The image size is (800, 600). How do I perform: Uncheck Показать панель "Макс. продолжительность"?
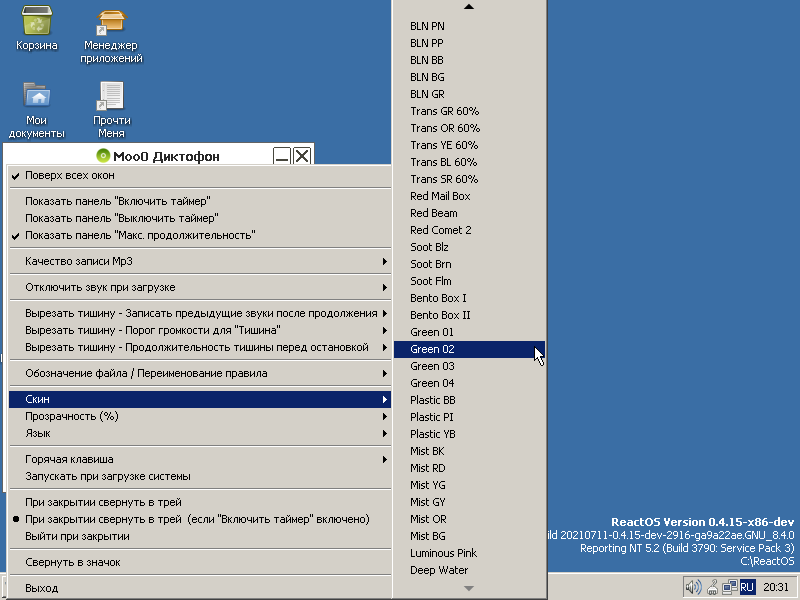200,235
